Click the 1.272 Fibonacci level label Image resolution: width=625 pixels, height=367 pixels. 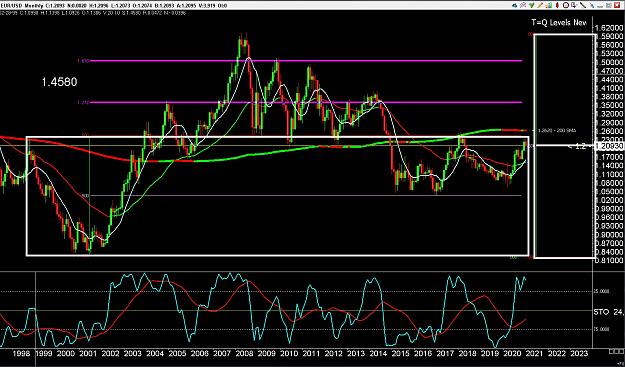point(83,102)
